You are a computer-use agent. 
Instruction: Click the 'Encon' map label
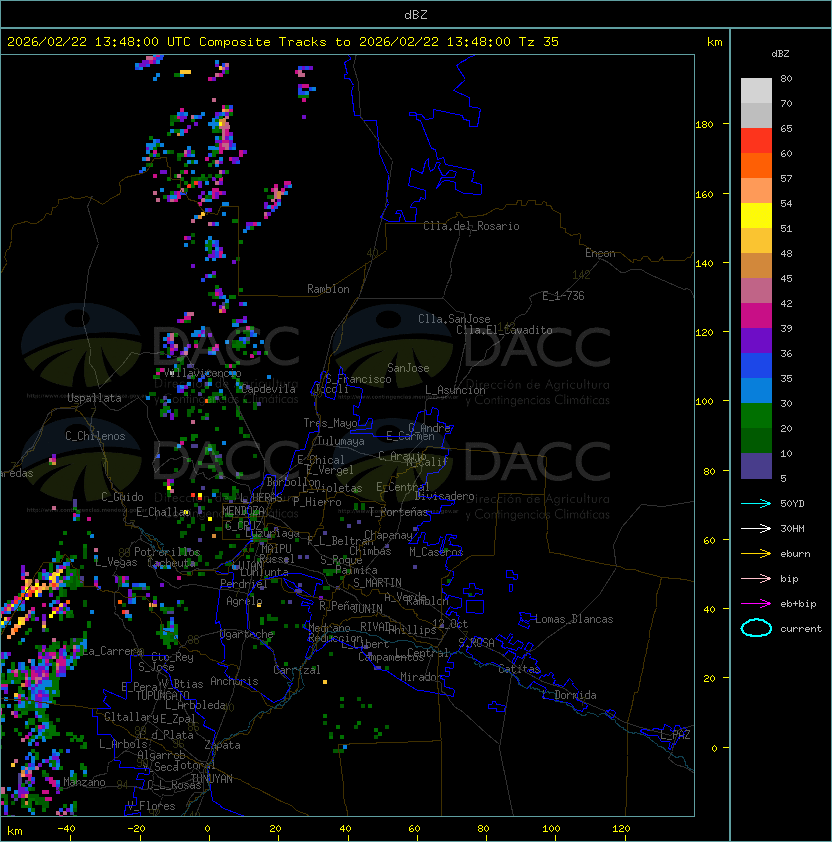click(x=600, y=253)
